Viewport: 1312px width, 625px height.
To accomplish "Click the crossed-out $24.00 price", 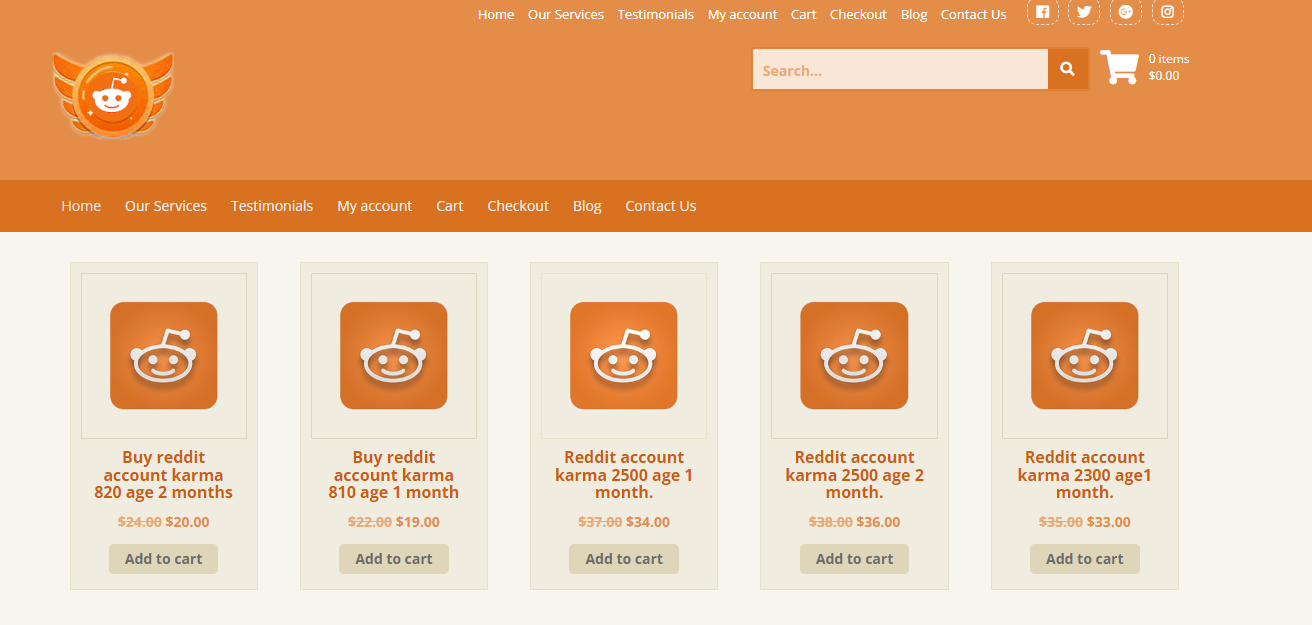I will coord(140,522).
